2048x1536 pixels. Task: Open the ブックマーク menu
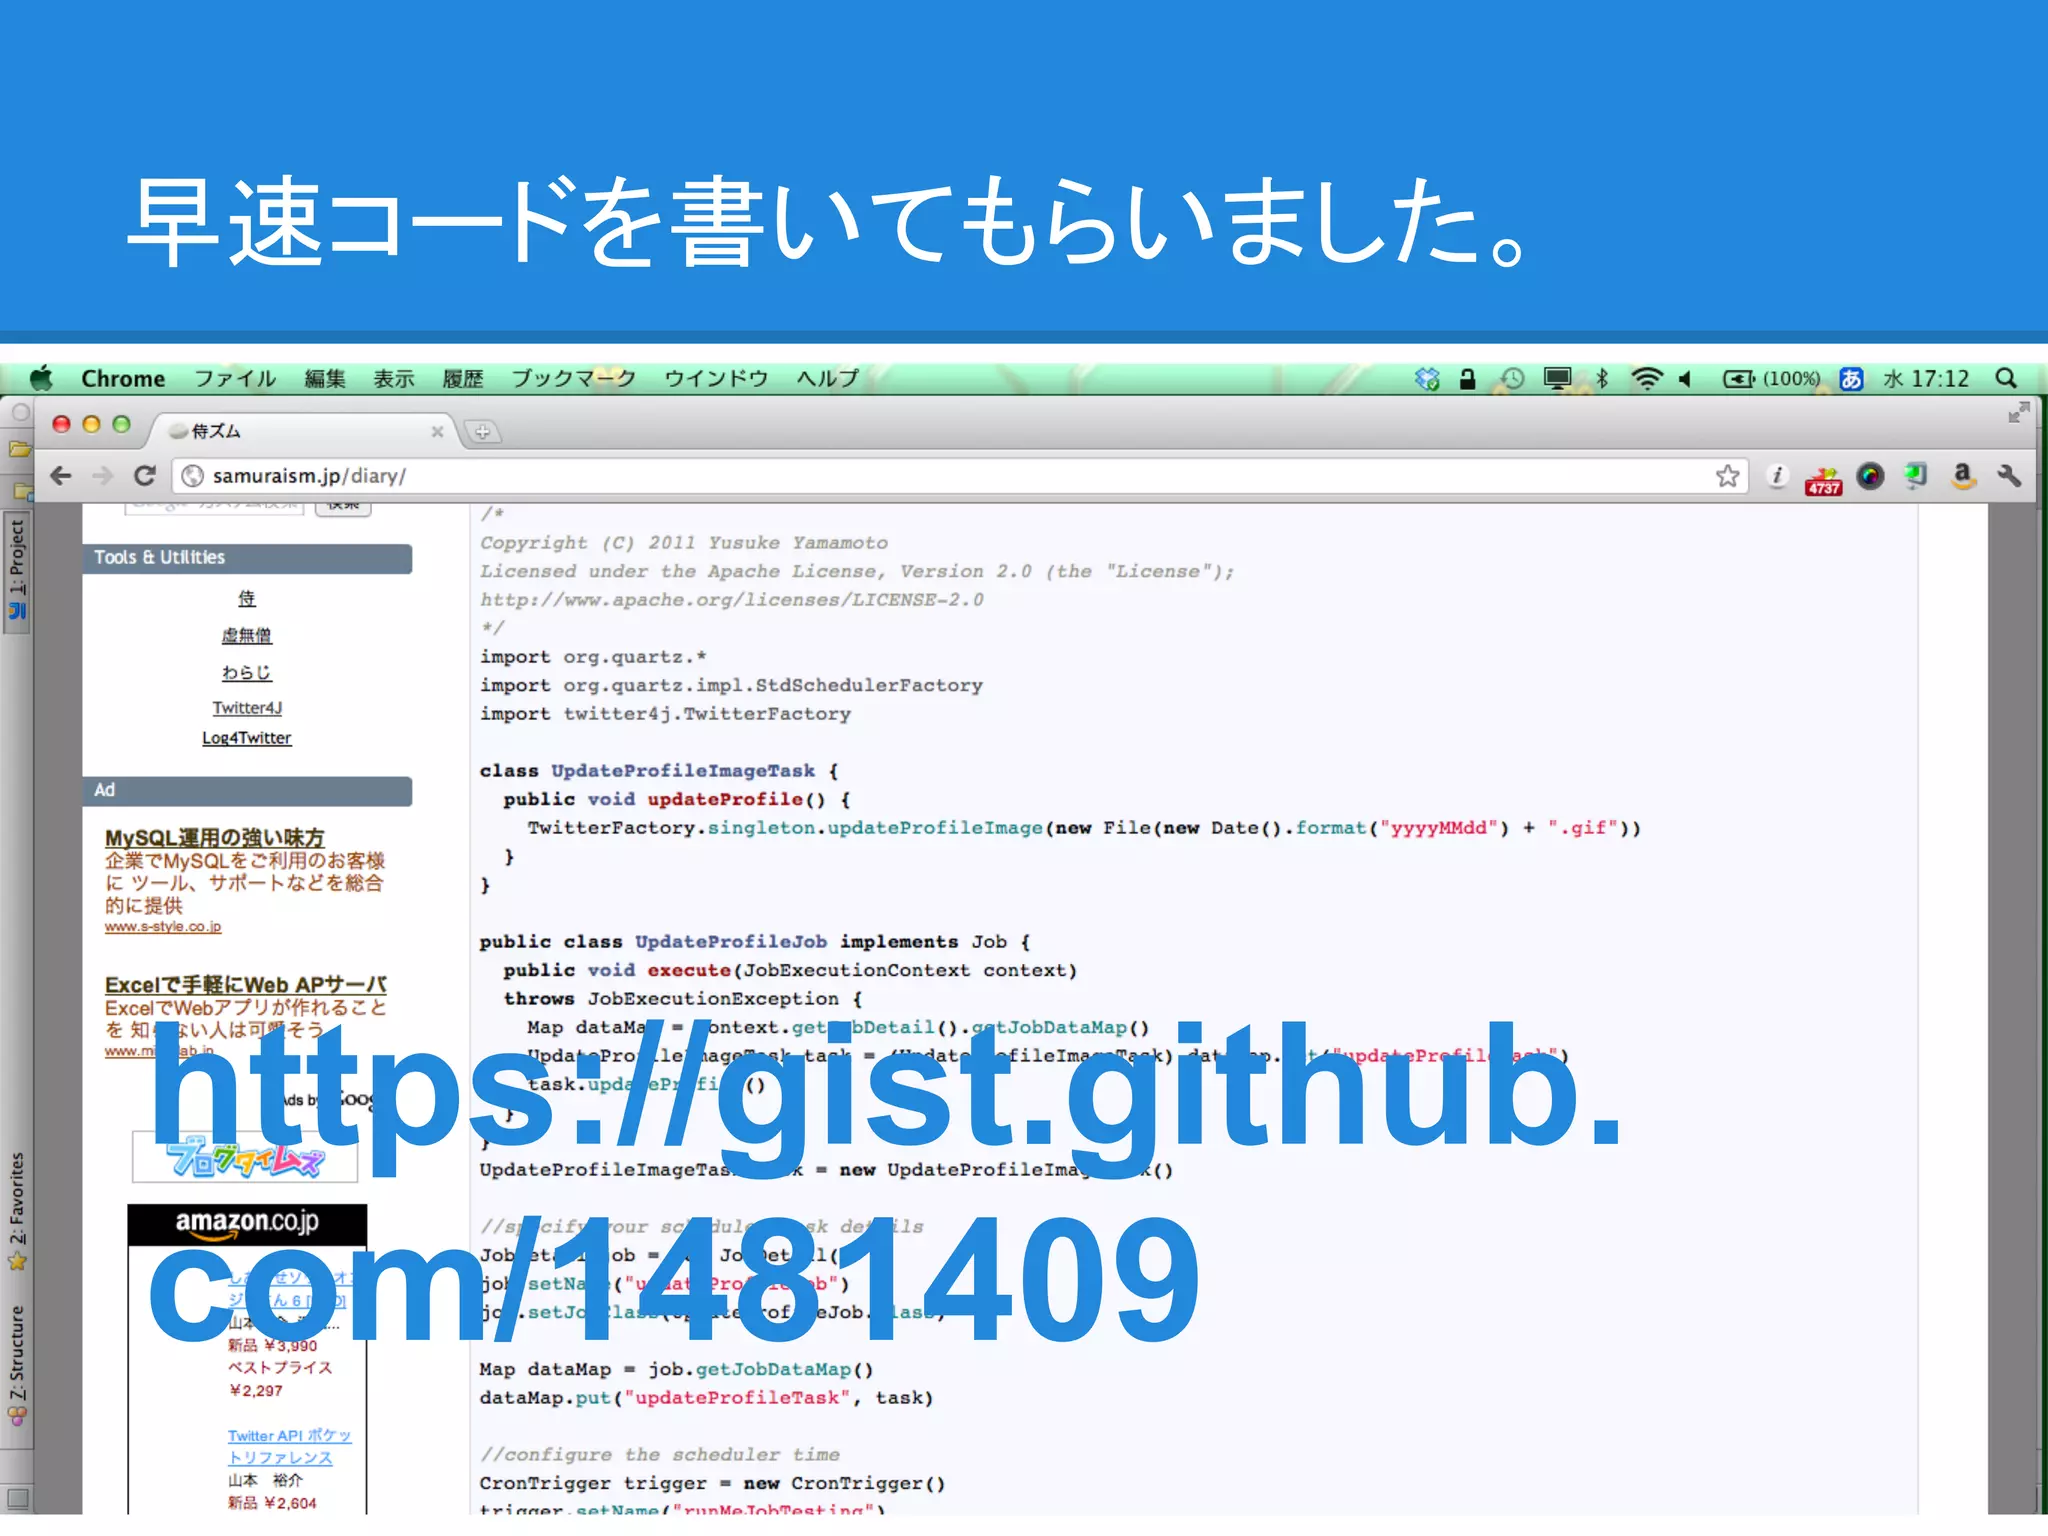pyautogui.click(x=574, y=378)
